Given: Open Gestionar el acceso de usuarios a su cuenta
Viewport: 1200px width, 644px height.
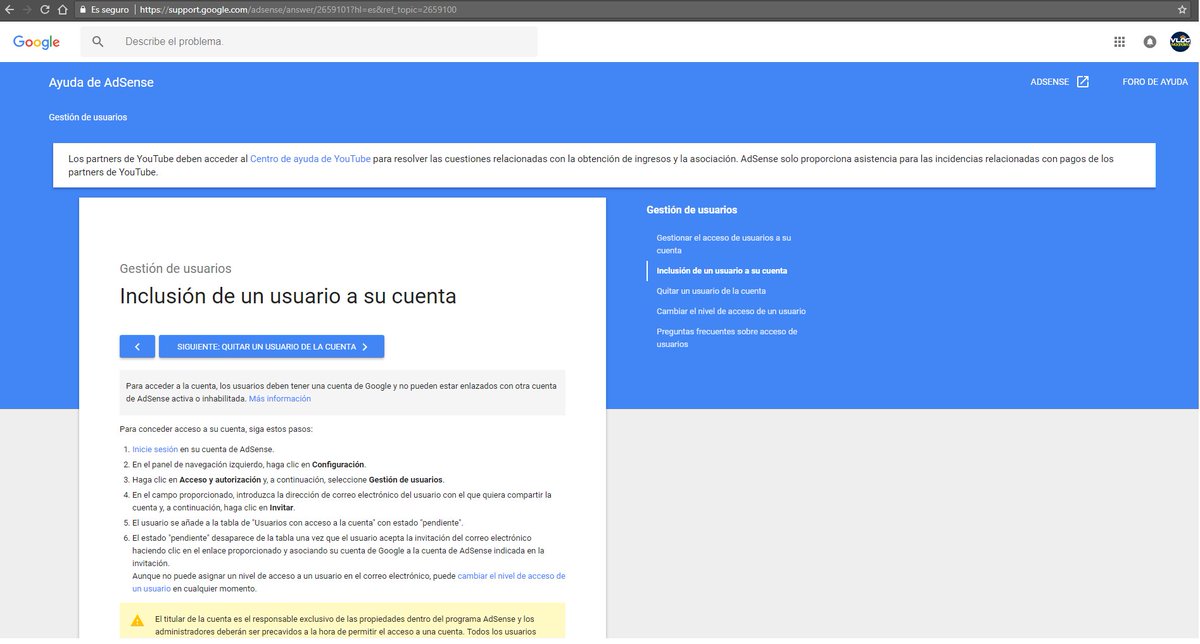Looking at the screenshot, I should click(x=724, y=244).
